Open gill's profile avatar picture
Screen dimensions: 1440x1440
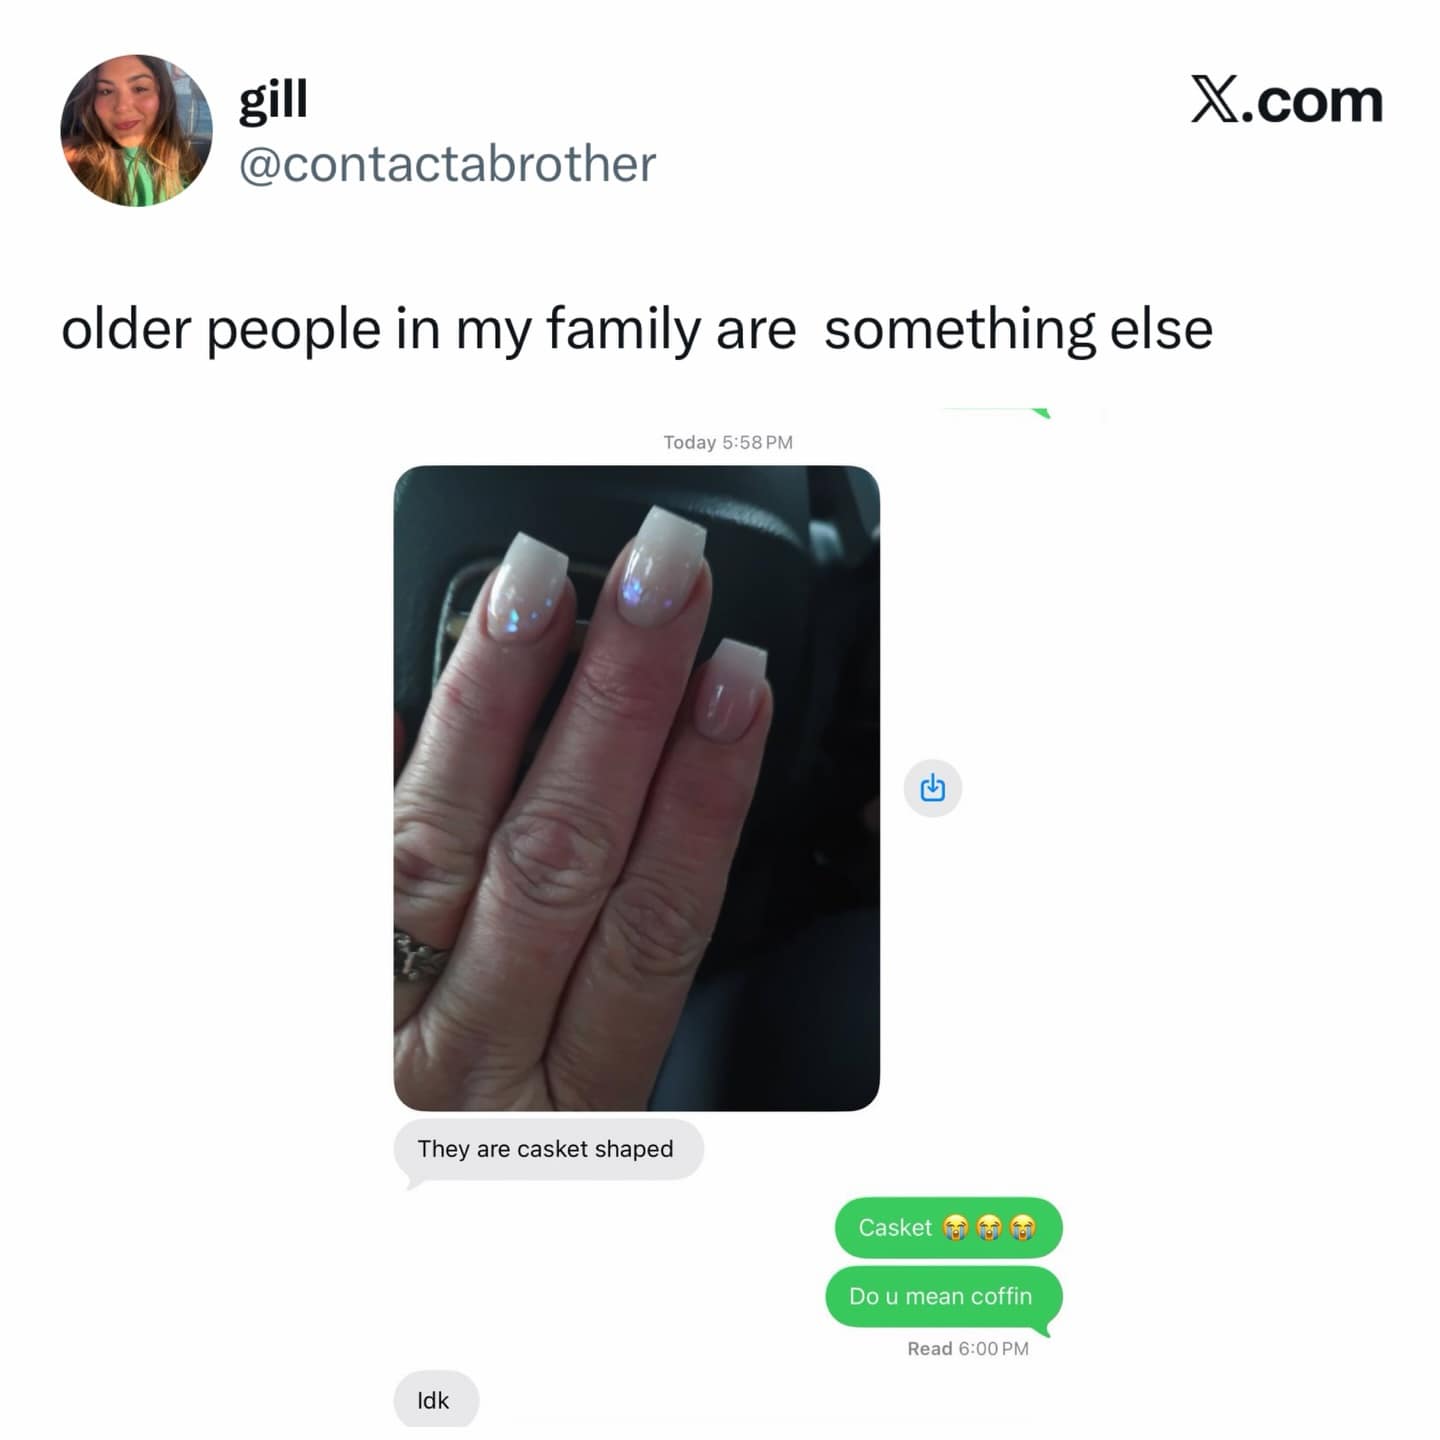tap(136, 130)
